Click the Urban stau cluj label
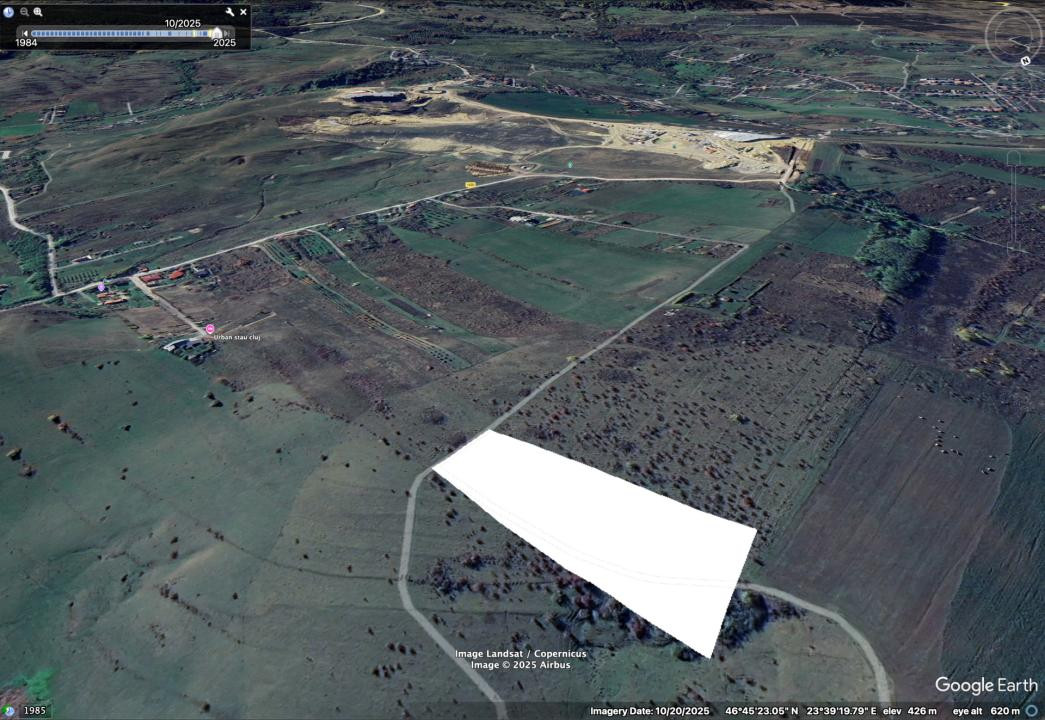Viewport: 1045px width, 720px height. coord(236,338)
